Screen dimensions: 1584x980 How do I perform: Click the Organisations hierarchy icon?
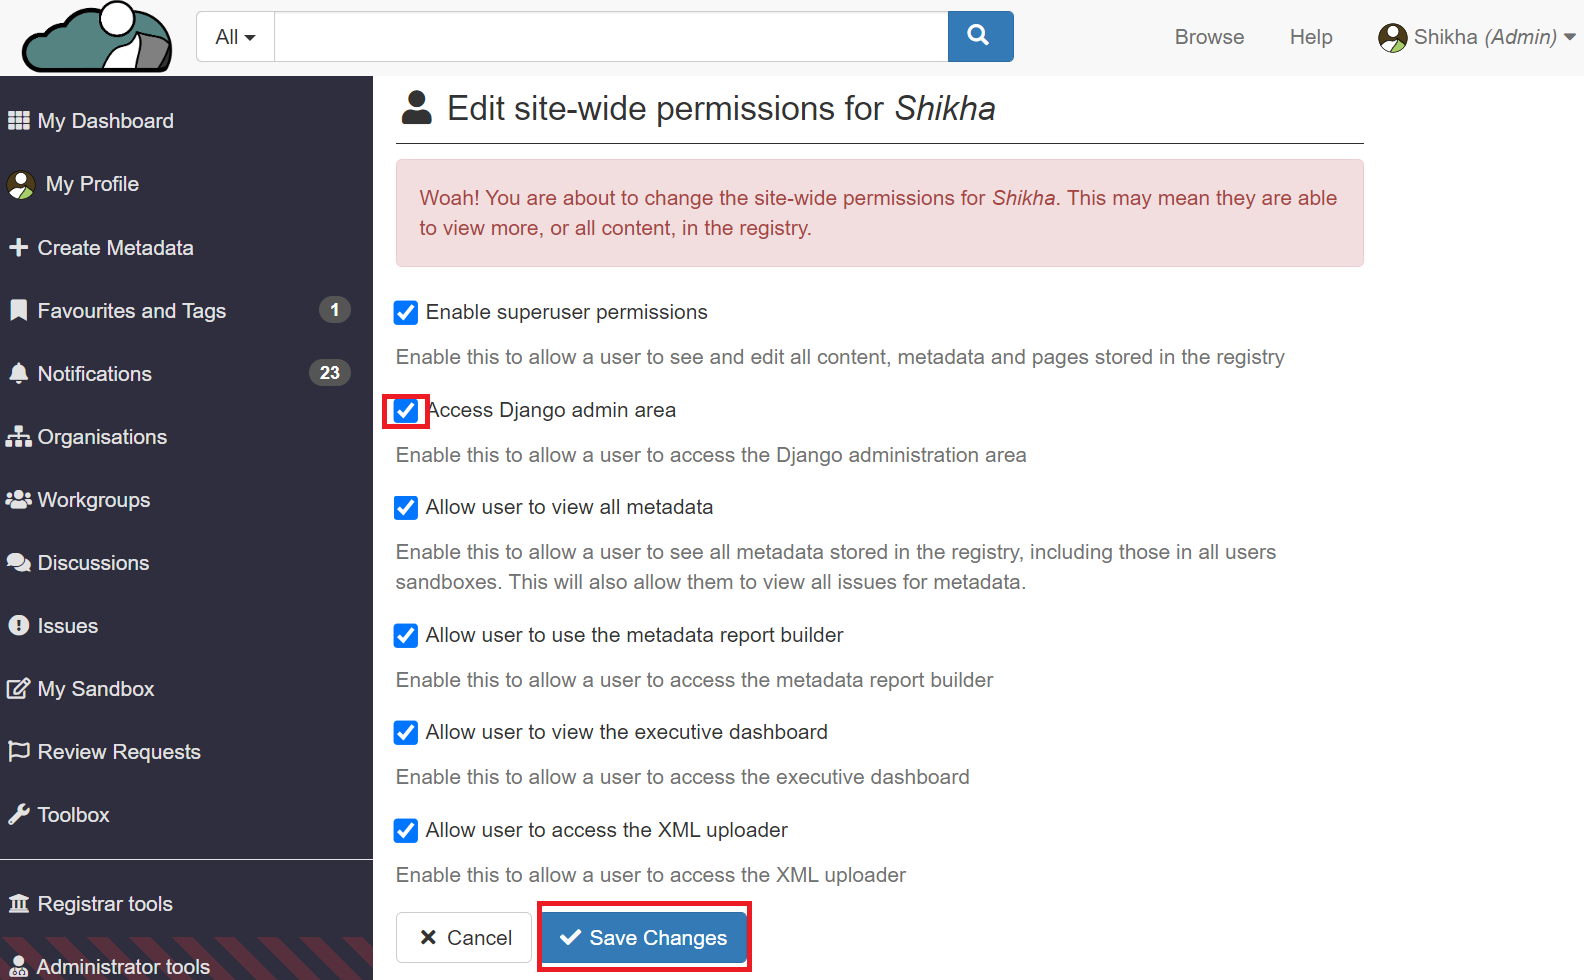[18, 437]
